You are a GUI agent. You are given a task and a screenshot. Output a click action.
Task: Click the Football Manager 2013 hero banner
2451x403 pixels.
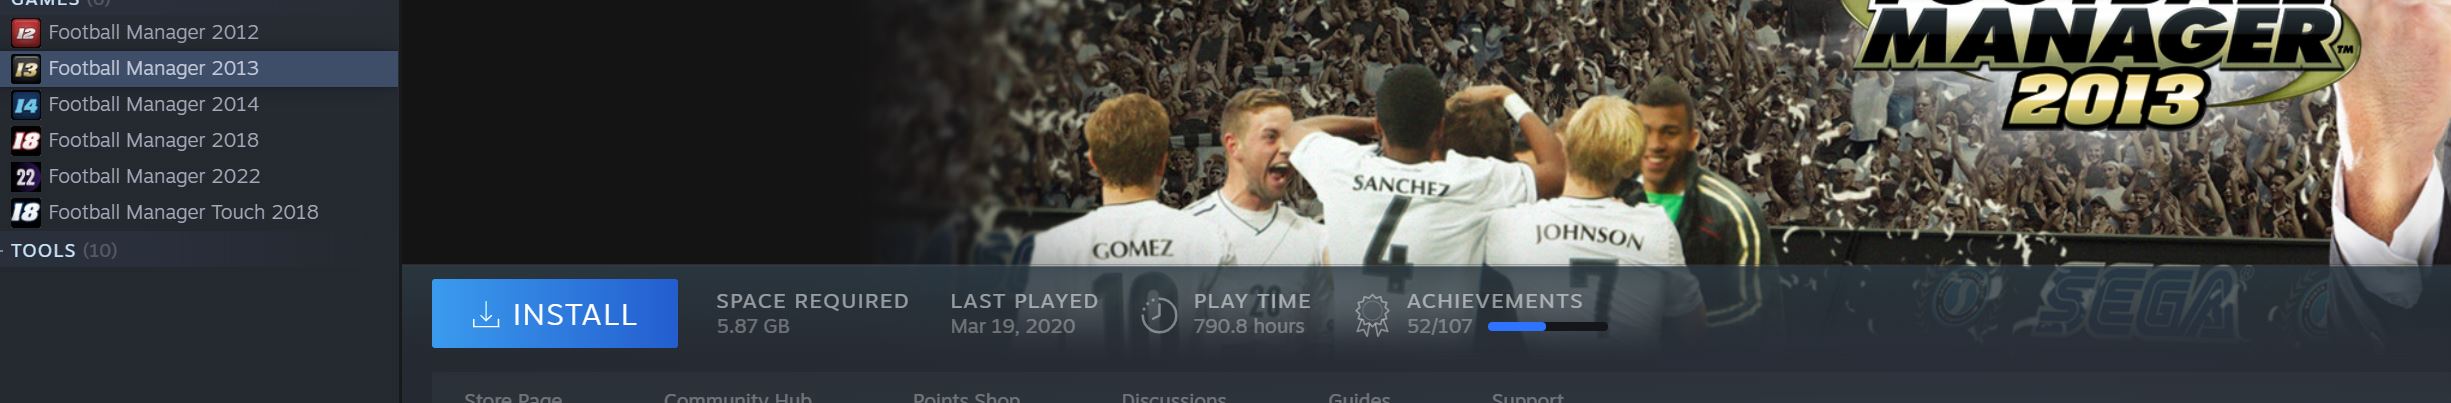point(1426,132)
